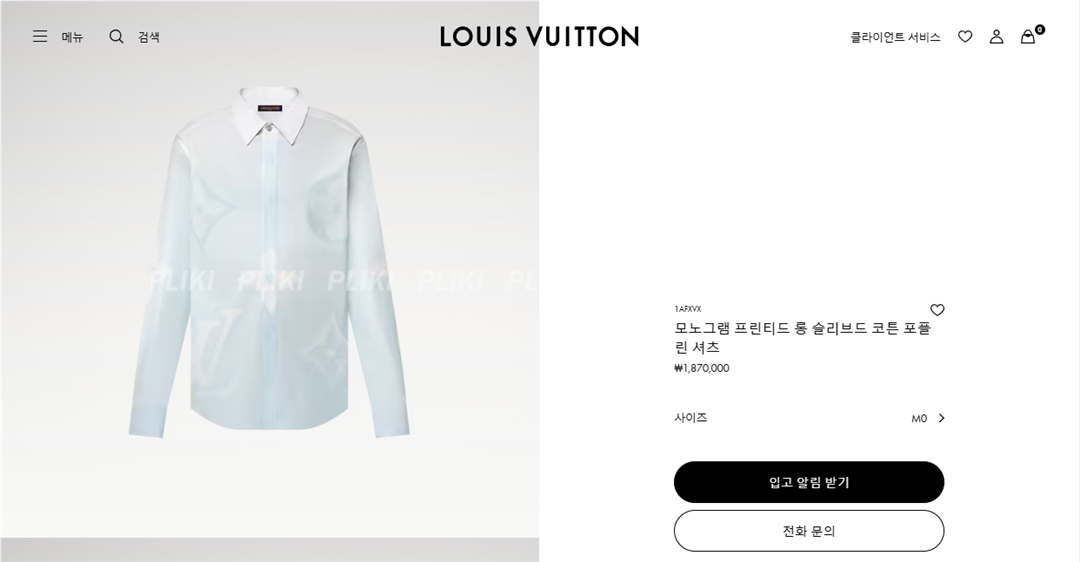Open the 메뉴 menu label
Viewport: 1080px width, 562px height.
72,37
